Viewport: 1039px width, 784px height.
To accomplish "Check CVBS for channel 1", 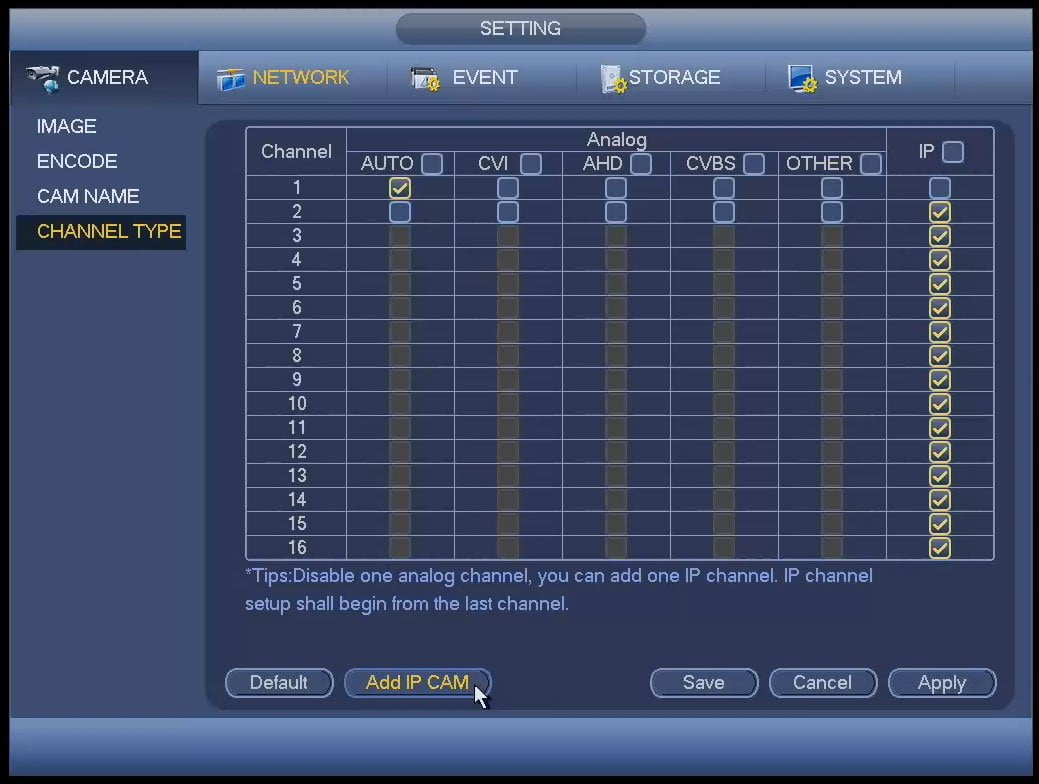I will 724,188.
